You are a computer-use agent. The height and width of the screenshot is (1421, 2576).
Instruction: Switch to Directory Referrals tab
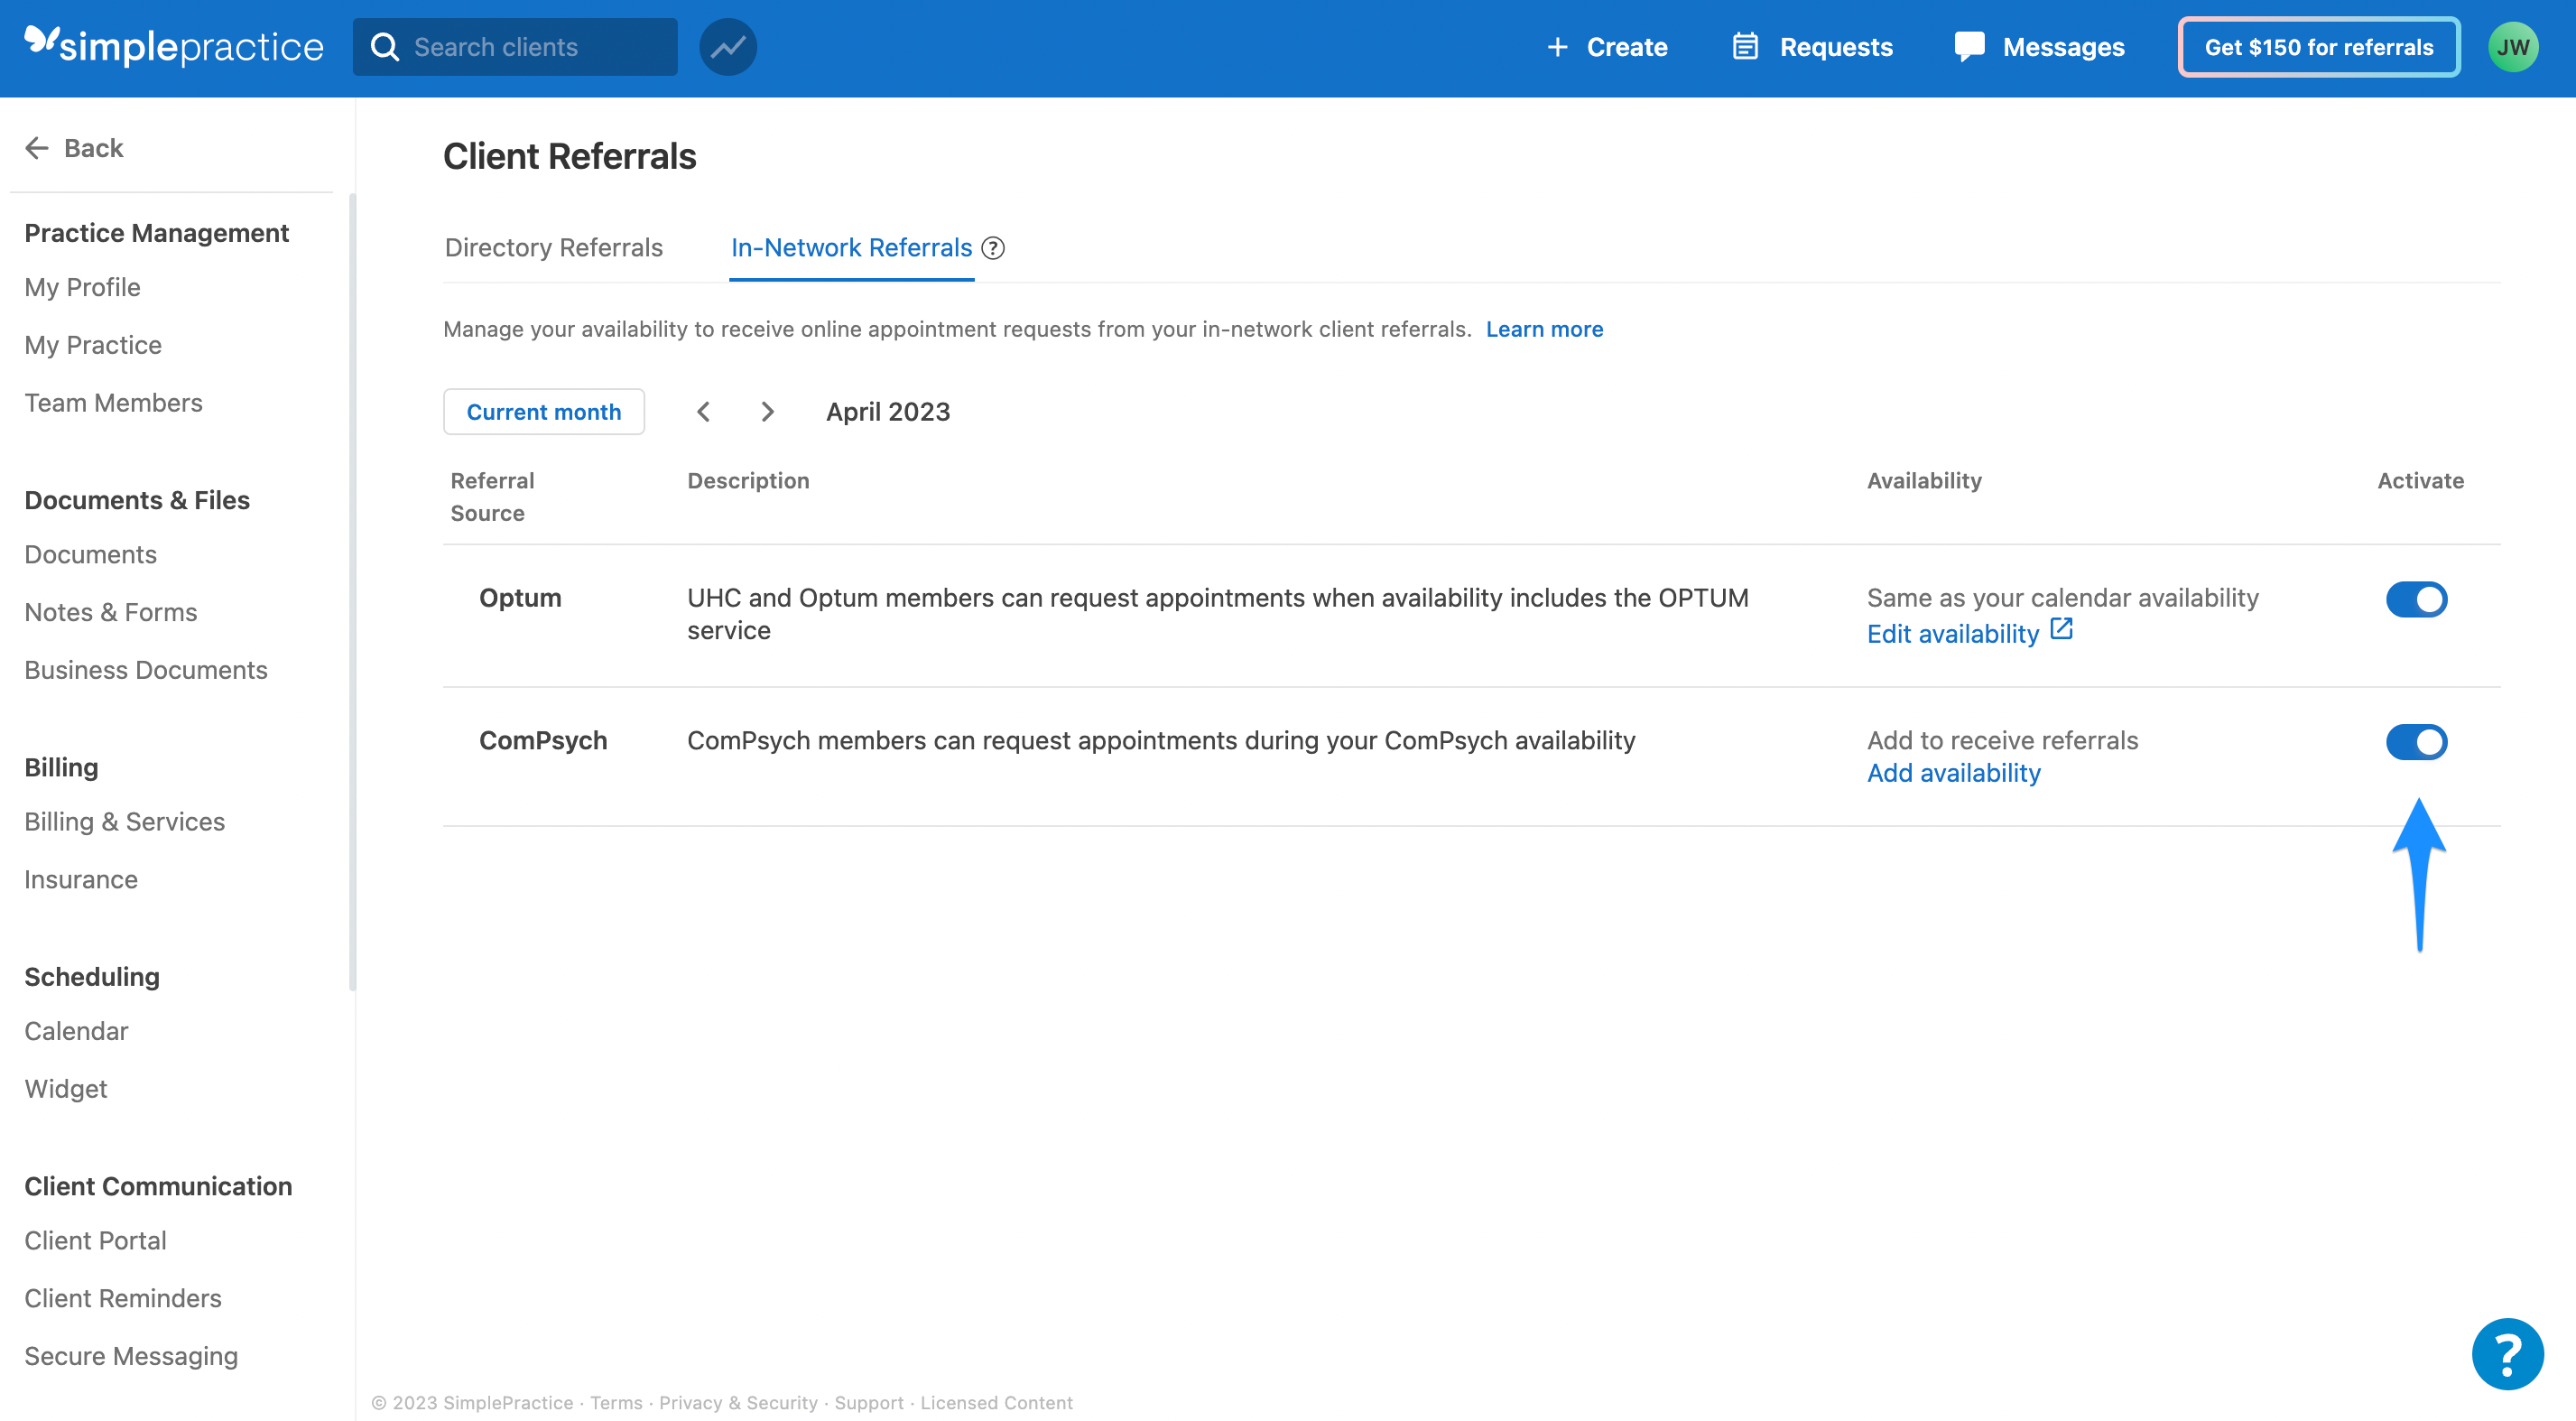click(x=553, y=248)
